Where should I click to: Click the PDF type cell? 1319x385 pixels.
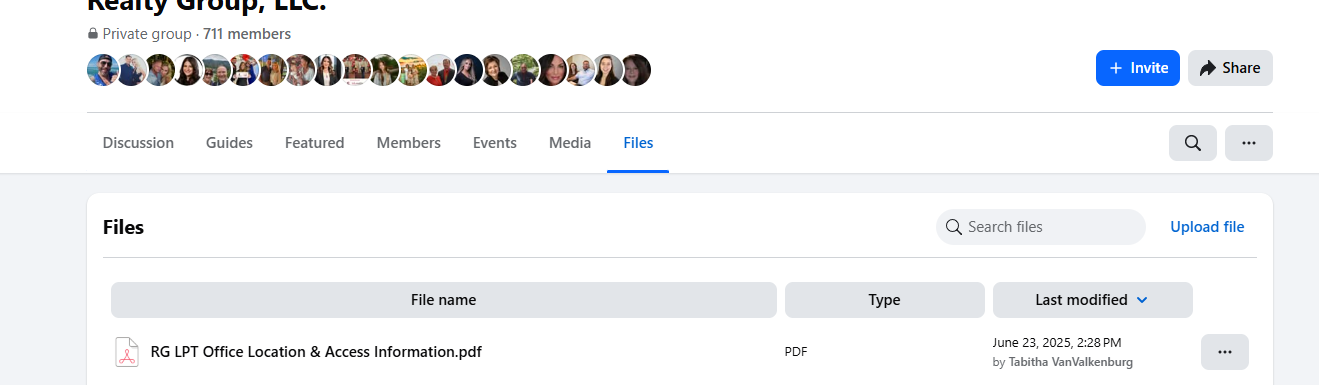(796, 352)
